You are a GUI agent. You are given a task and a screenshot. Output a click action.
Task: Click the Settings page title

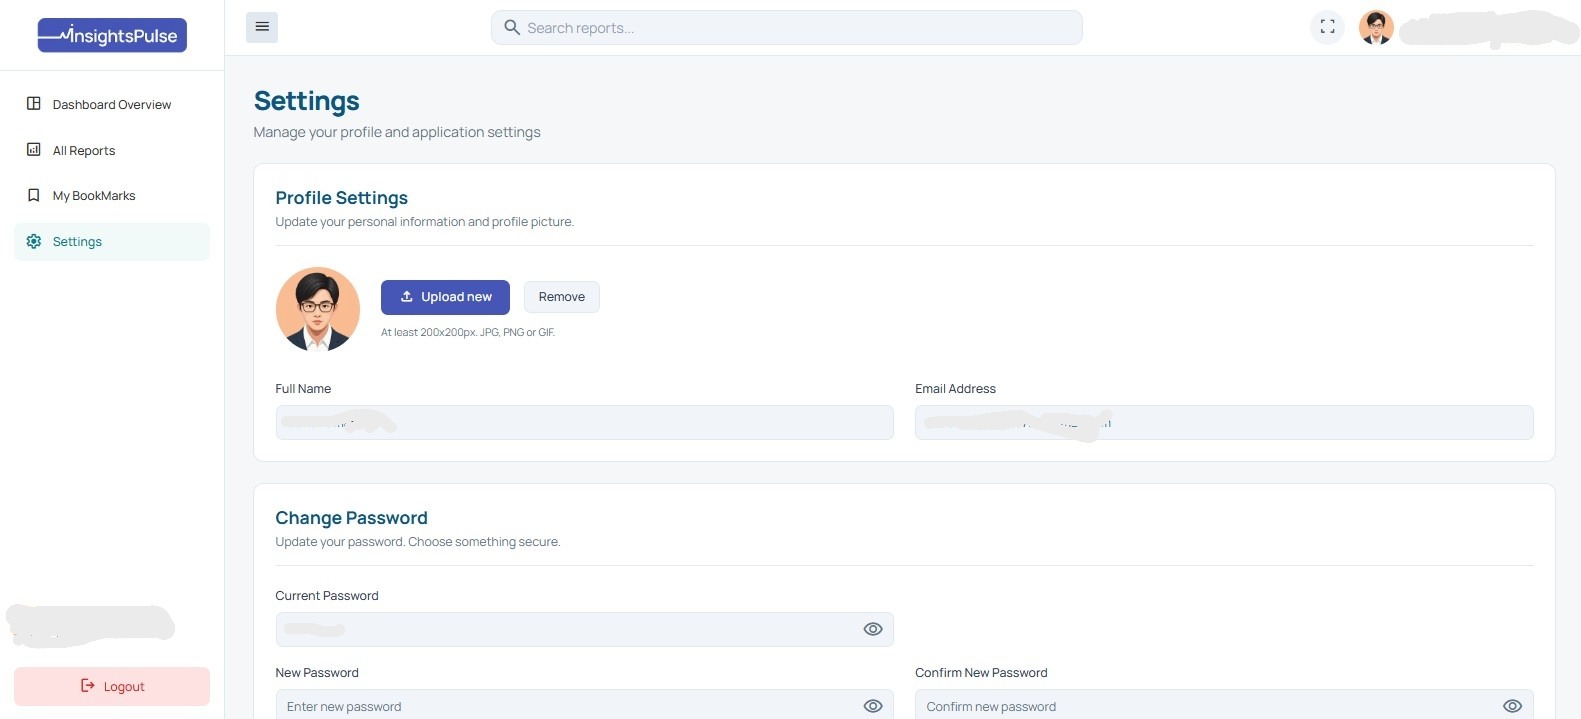(306, 101)
